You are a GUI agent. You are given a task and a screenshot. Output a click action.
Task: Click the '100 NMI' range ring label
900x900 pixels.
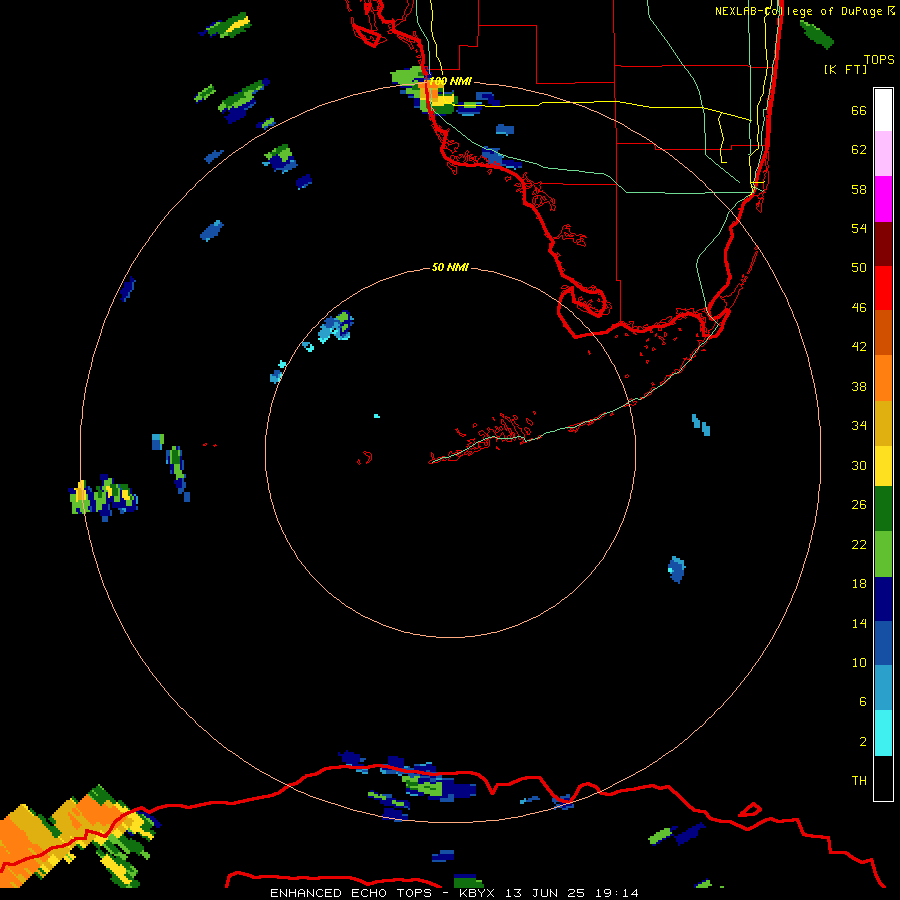(450, 81)
